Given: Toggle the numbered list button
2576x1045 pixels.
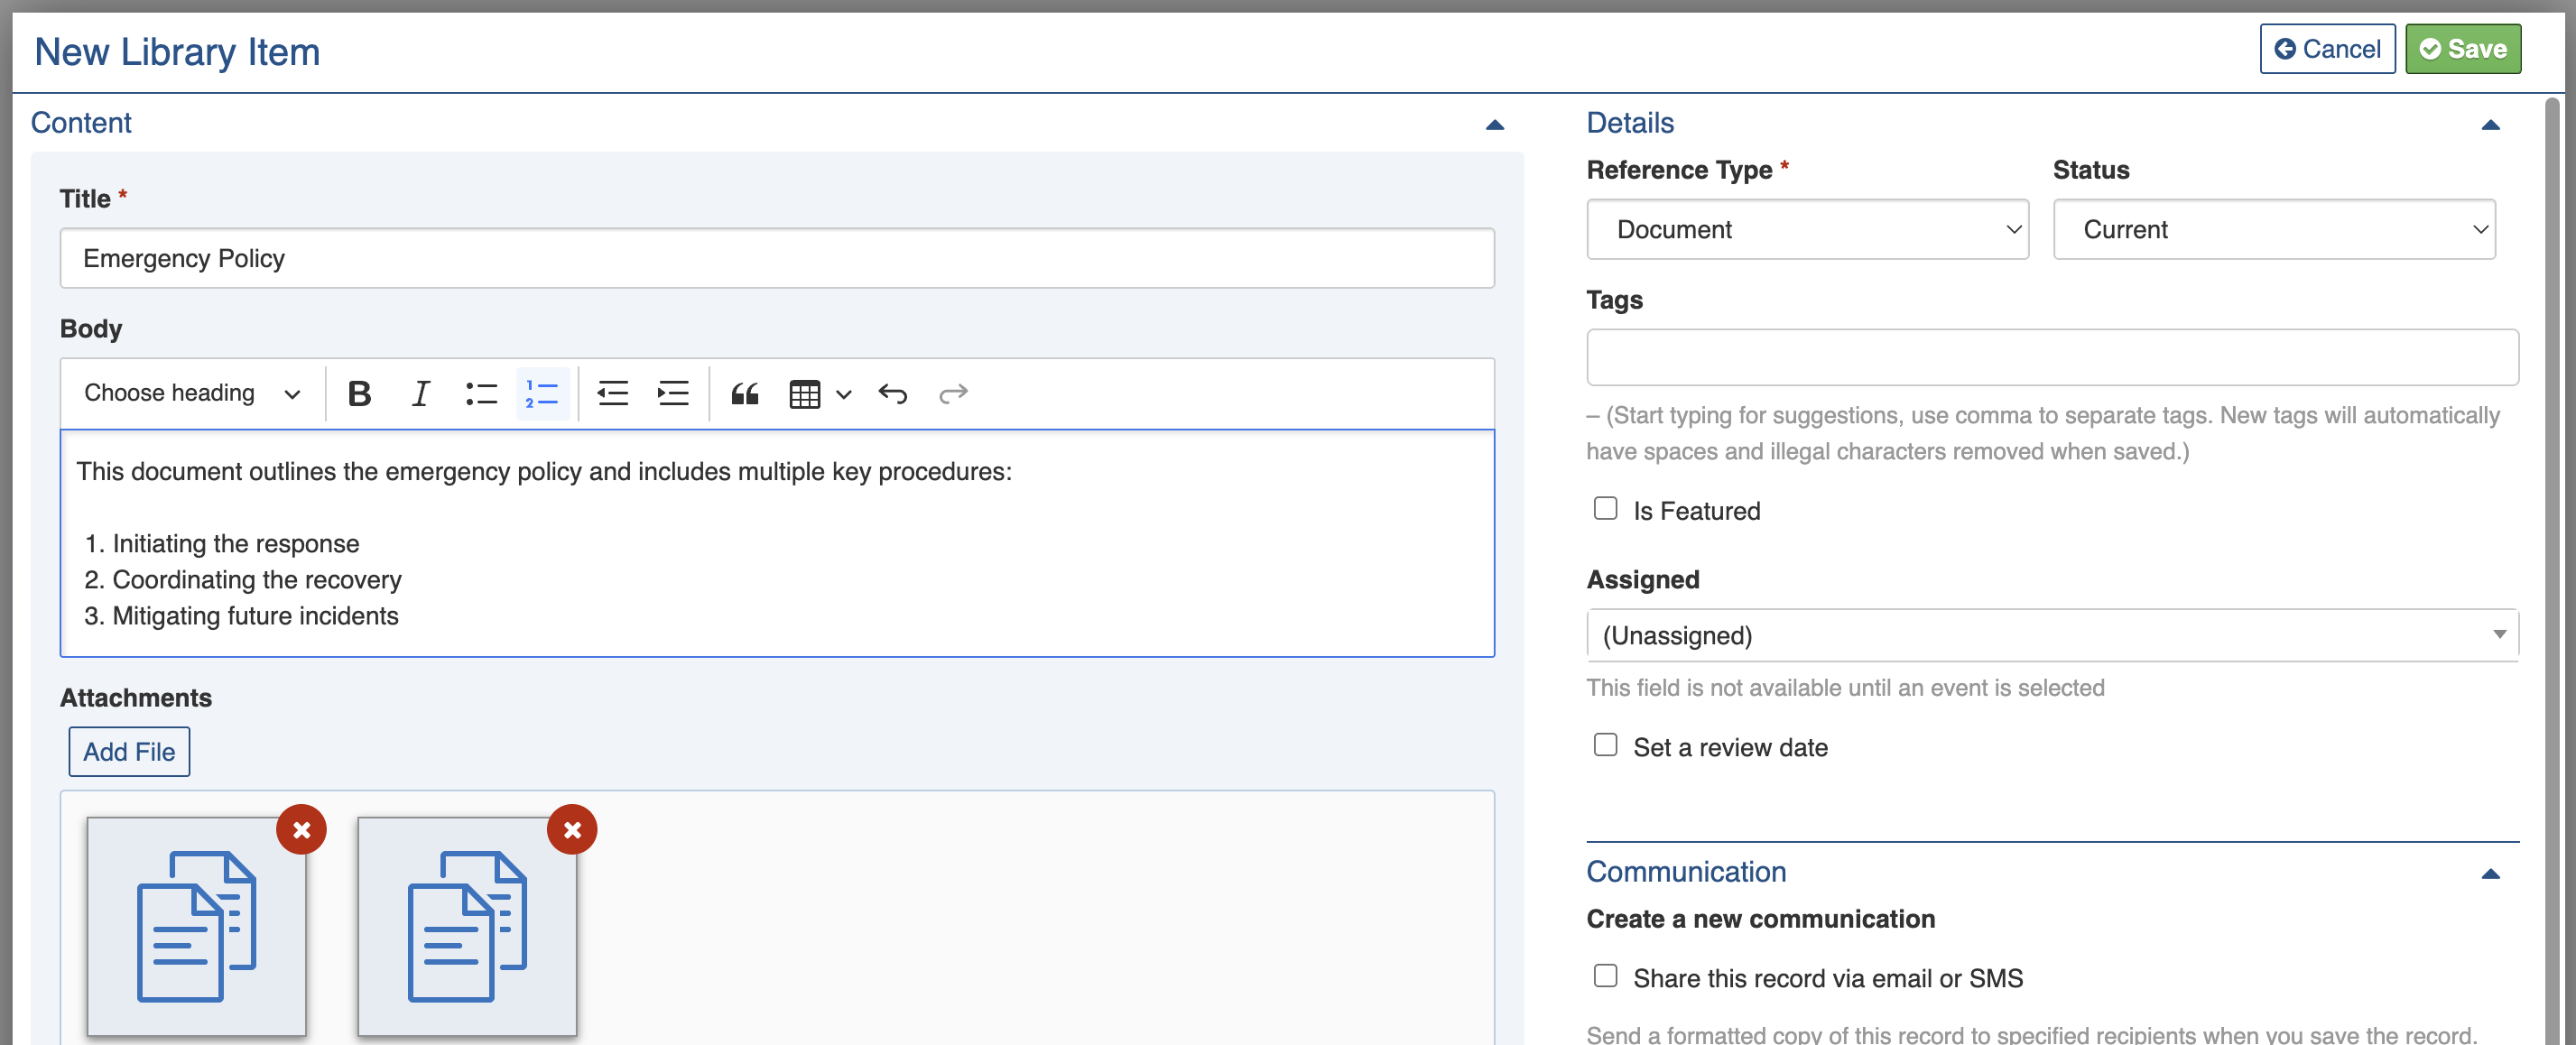Looking at the screenshot, I should [x=542, y=394].
